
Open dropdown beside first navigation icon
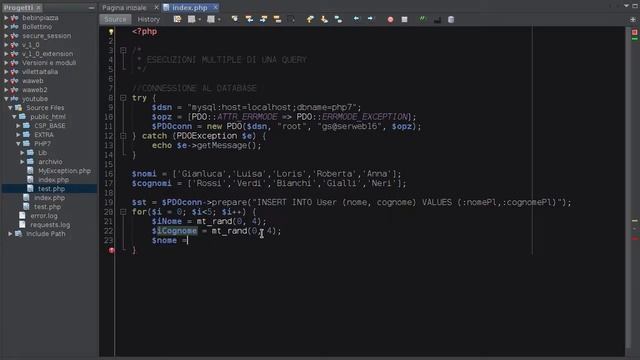pyautogui.click(x=199, y=19)
